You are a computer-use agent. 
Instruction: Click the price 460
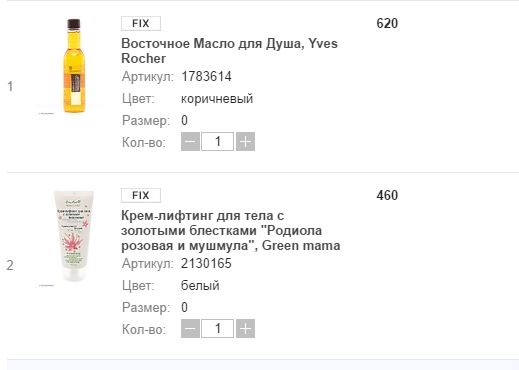(x=387, y=195)
